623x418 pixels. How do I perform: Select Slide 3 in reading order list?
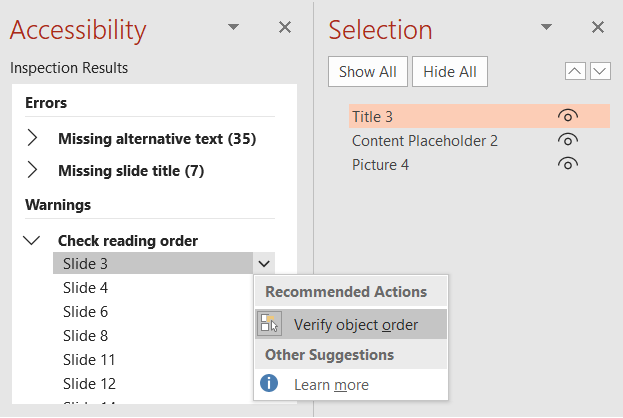pyautogui.click(x=153, y=263)
